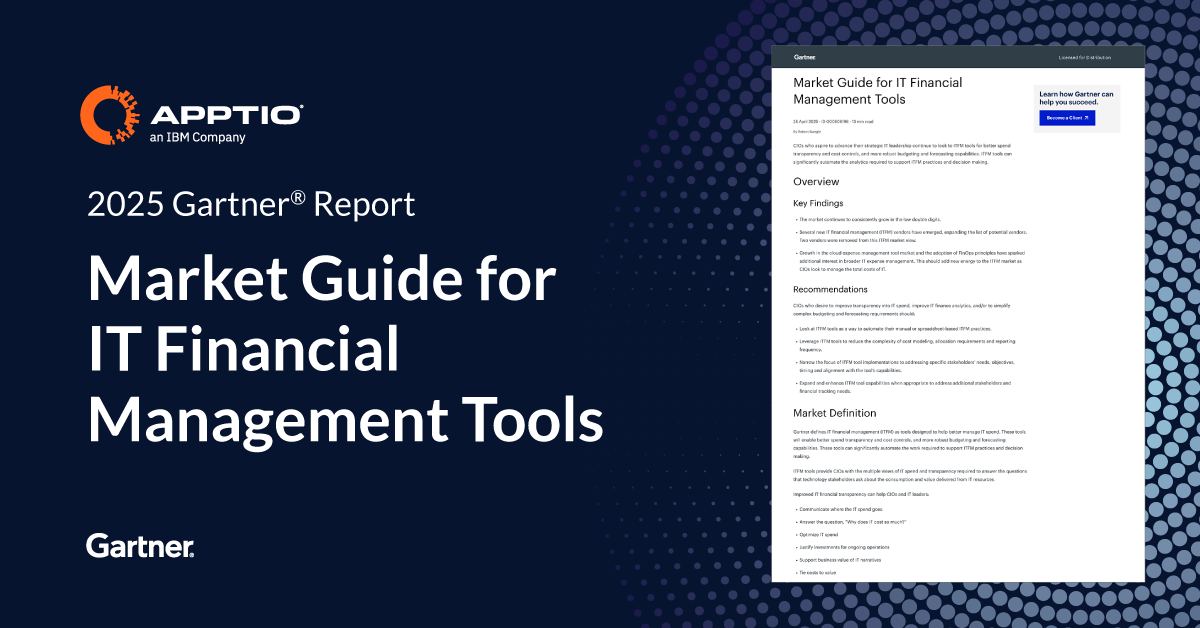The image size is (1200, 628).
Task: Click the 13 min read indicator
Action: pos(863,122)
